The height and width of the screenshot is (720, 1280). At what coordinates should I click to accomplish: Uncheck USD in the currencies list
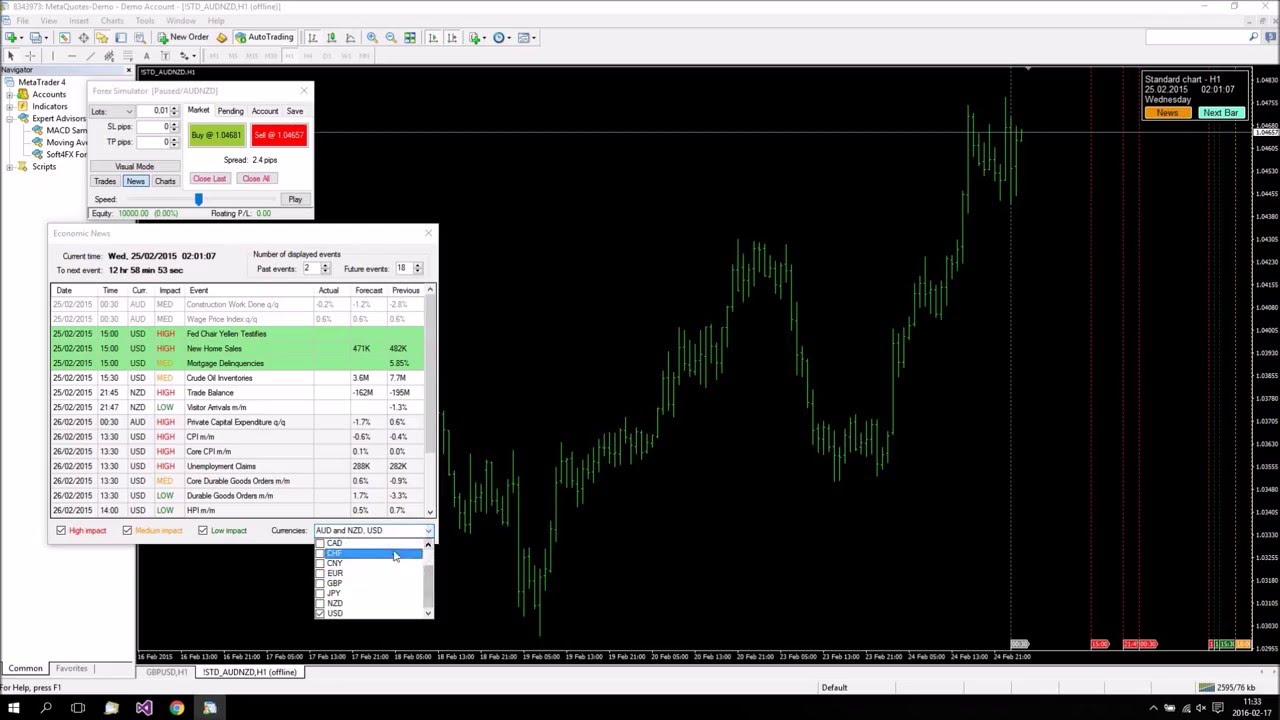320,613
